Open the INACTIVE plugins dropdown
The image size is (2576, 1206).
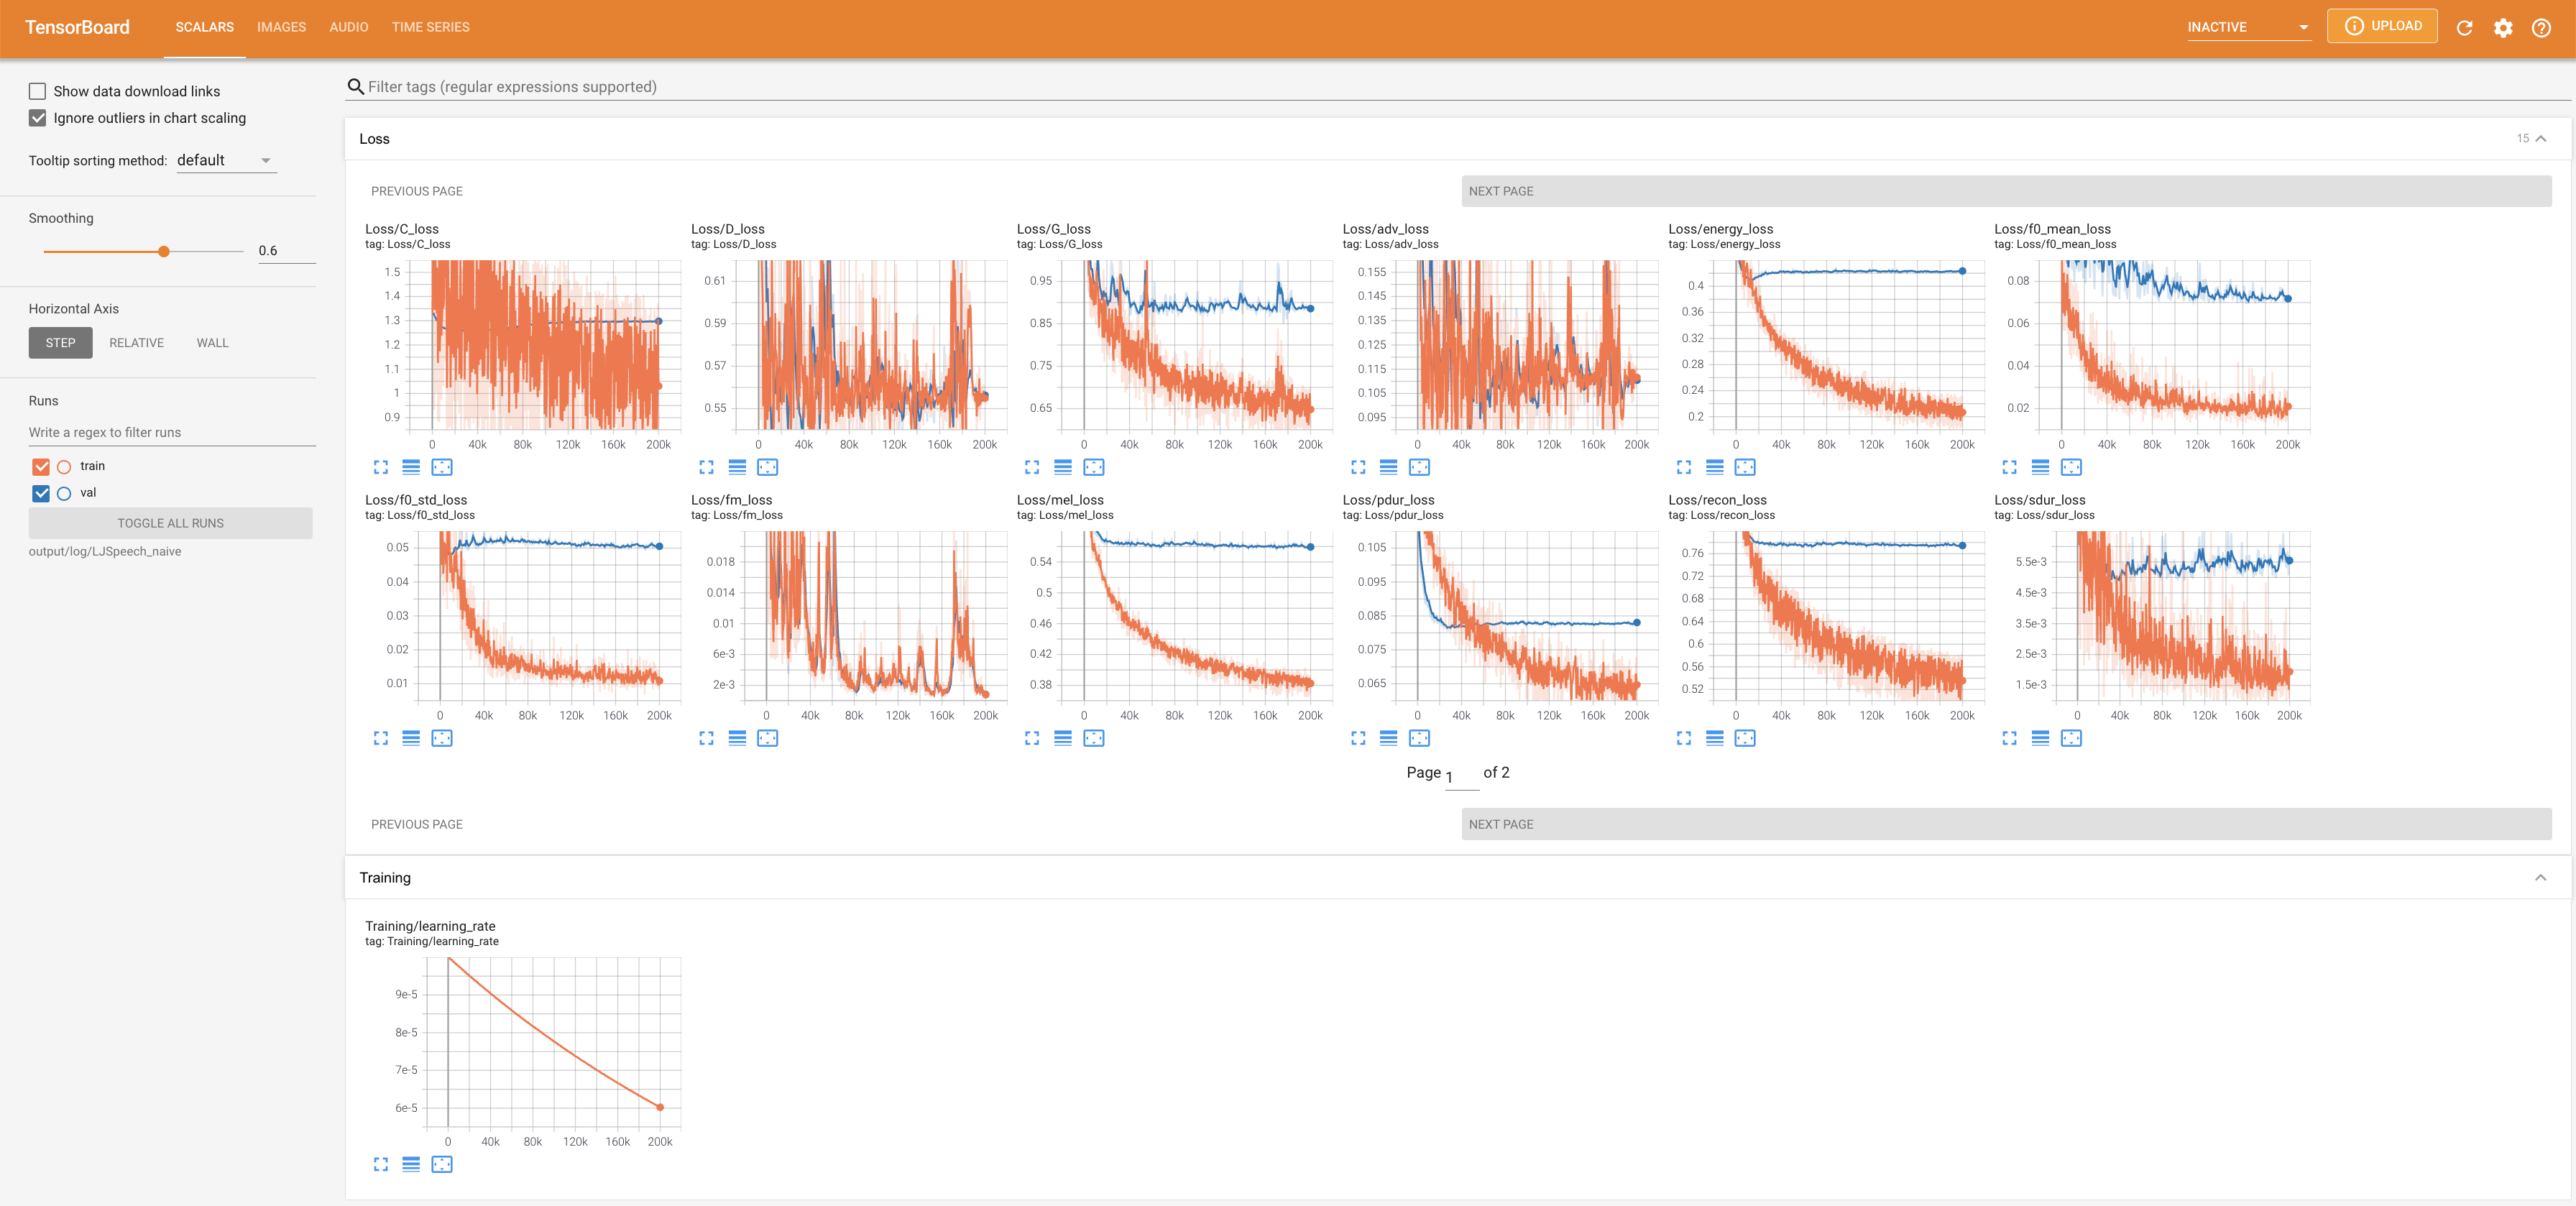2247,27
